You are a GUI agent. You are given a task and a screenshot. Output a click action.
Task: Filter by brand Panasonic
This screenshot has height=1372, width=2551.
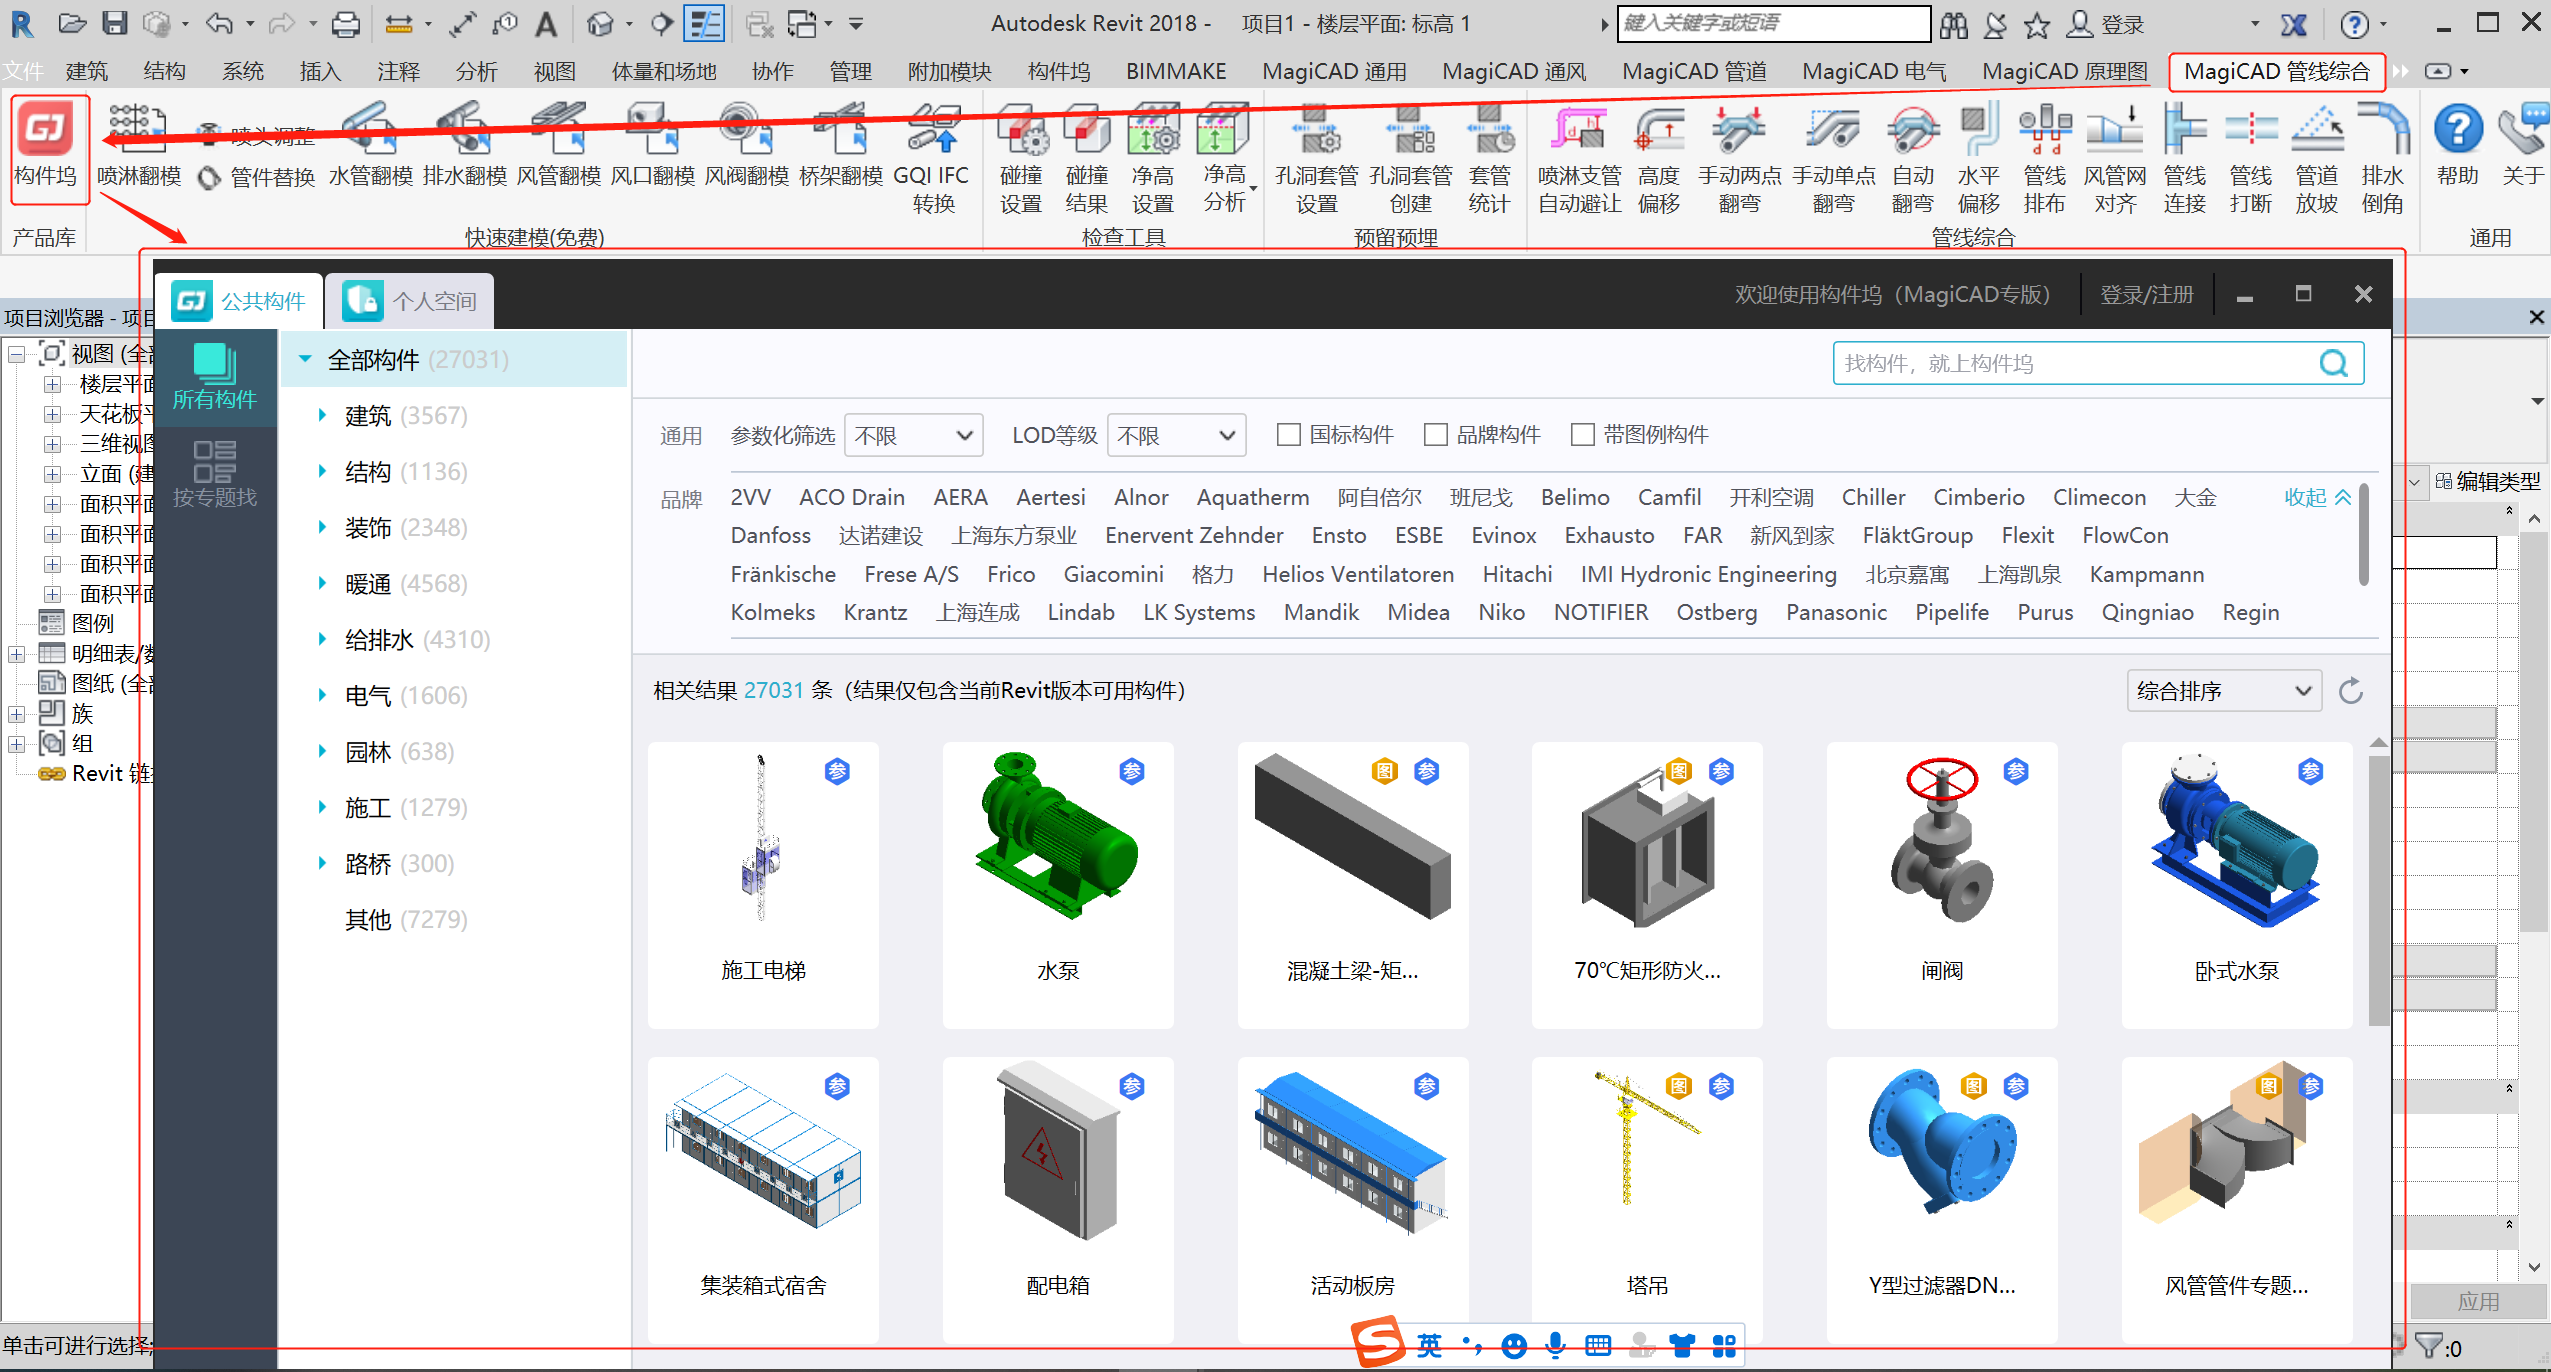pos(1836,612)
